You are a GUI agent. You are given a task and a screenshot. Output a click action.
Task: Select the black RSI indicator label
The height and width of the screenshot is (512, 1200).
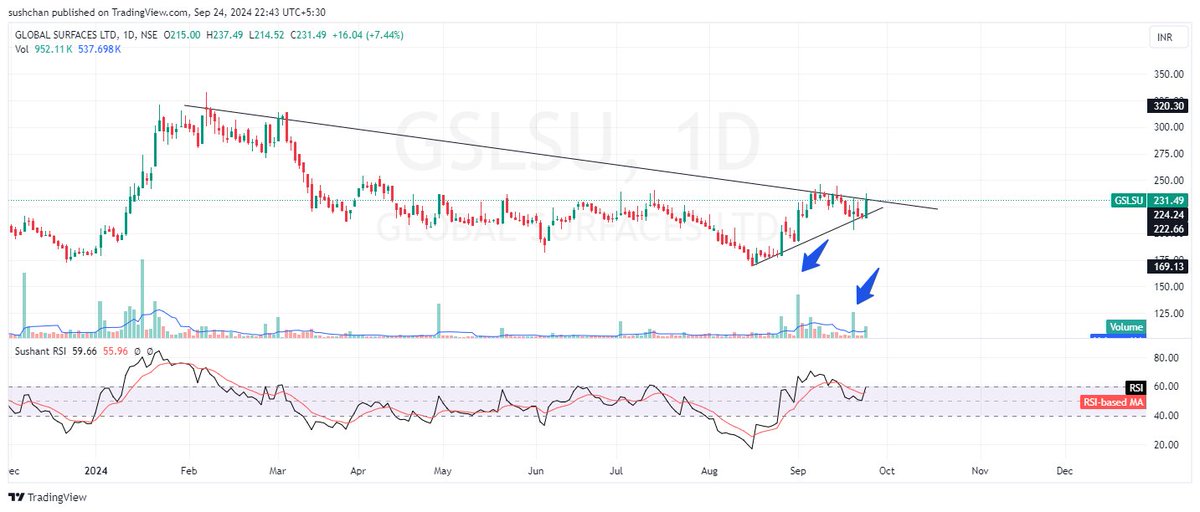point(1136,387)
